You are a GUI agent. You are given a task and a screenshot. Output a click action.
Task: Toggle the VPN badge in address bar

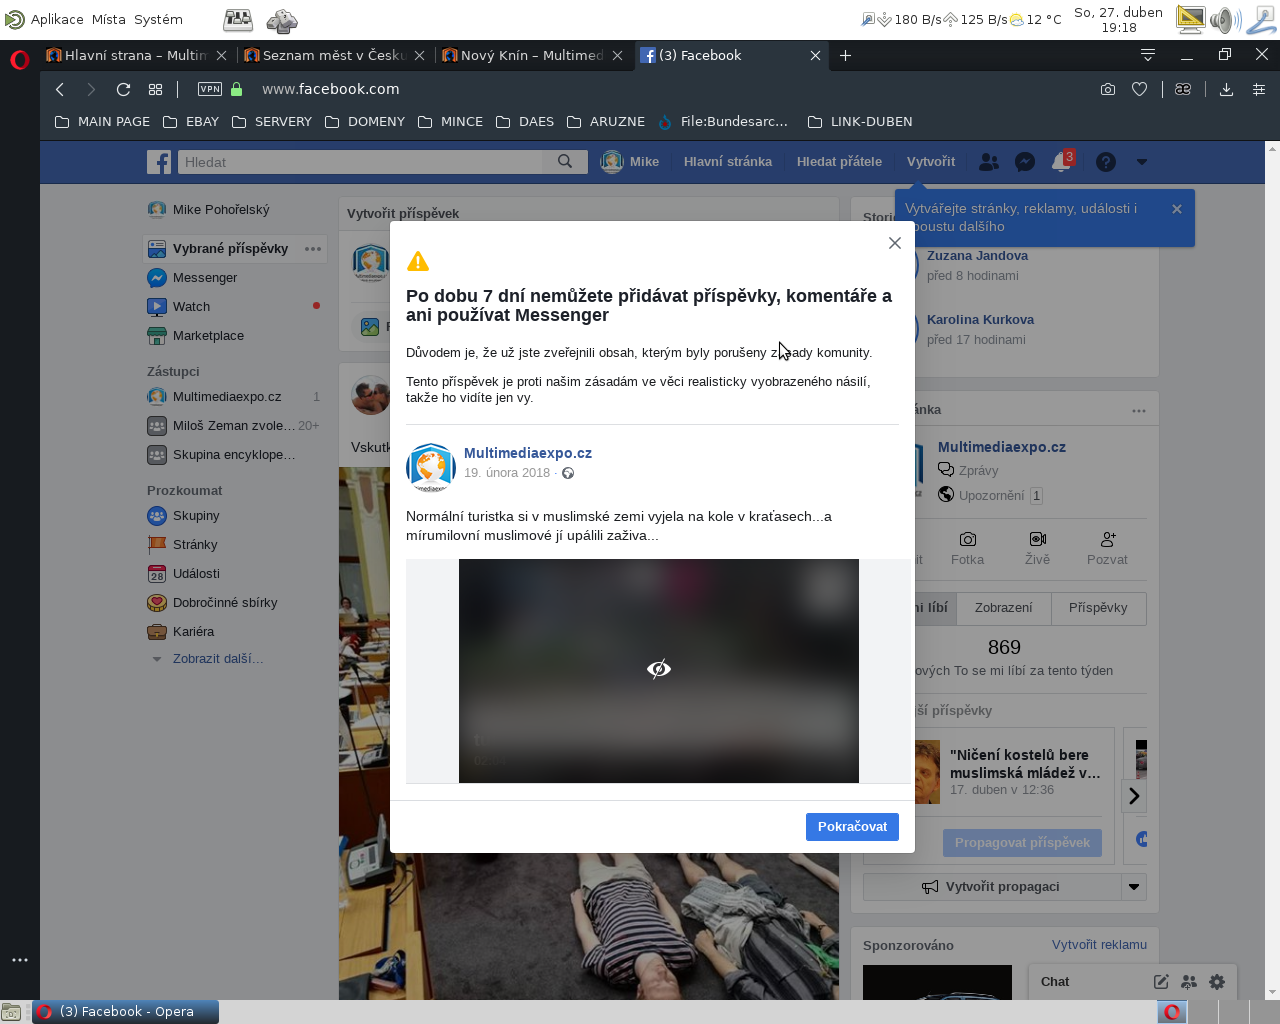(210, 89)
